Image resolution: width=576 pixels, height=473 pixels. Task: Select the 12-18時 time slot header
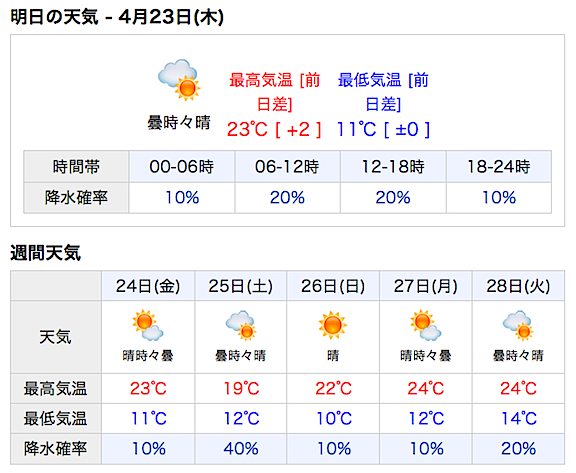click(393, 167)
